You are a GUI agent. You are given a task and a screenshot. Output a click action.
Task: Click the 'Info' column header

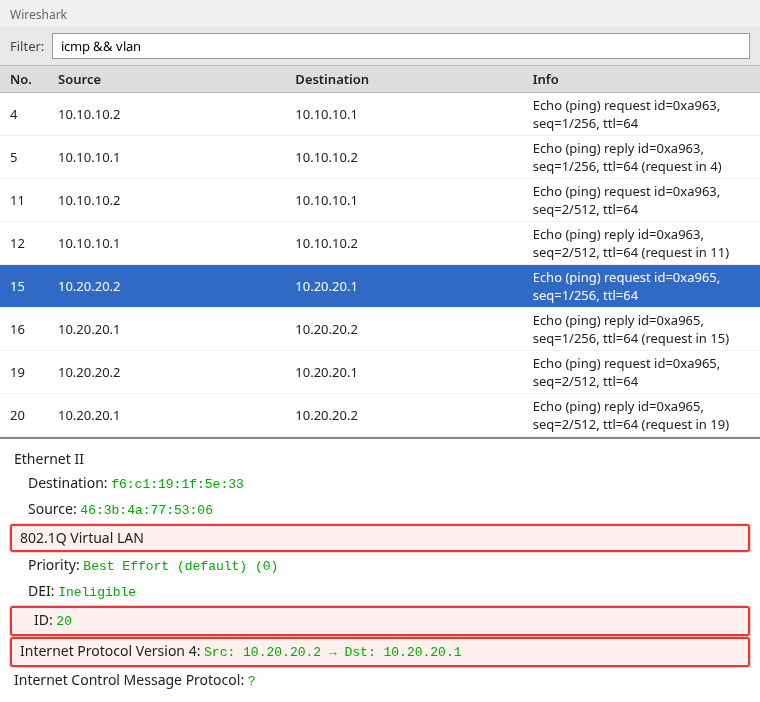(545, 80)
